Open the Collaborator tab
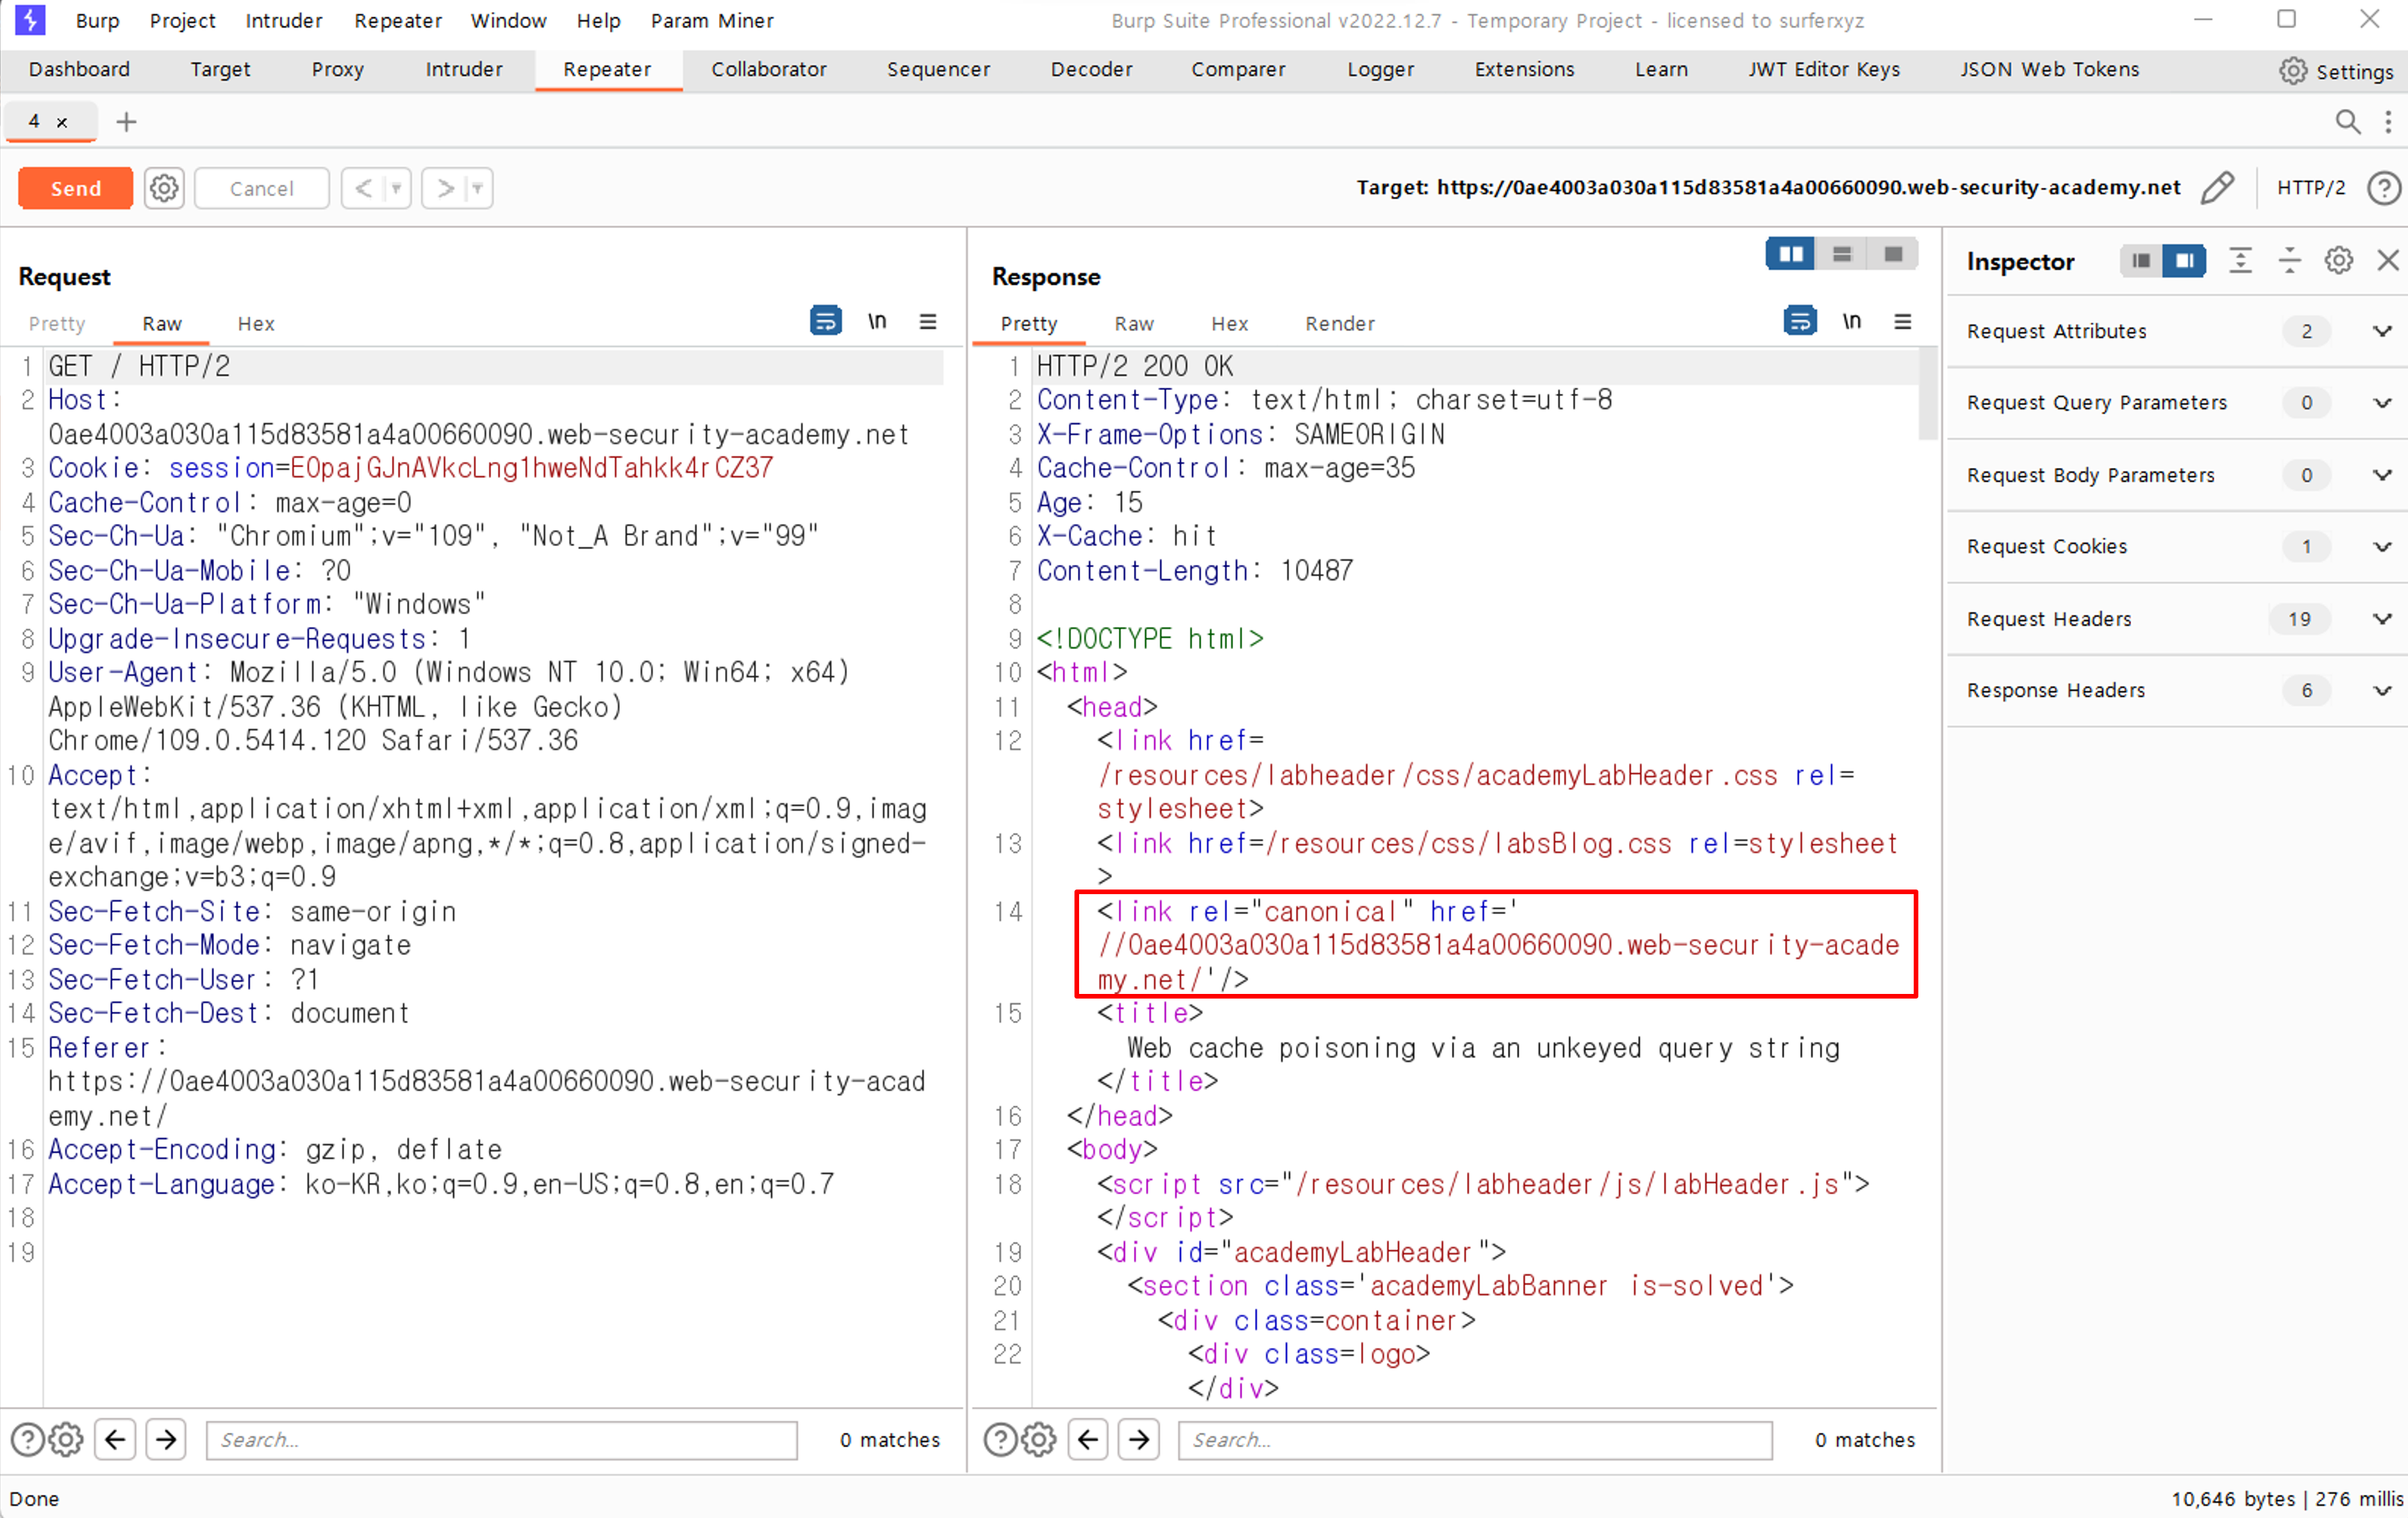The image size is (2408, 1518). click(x=768, y=69)
